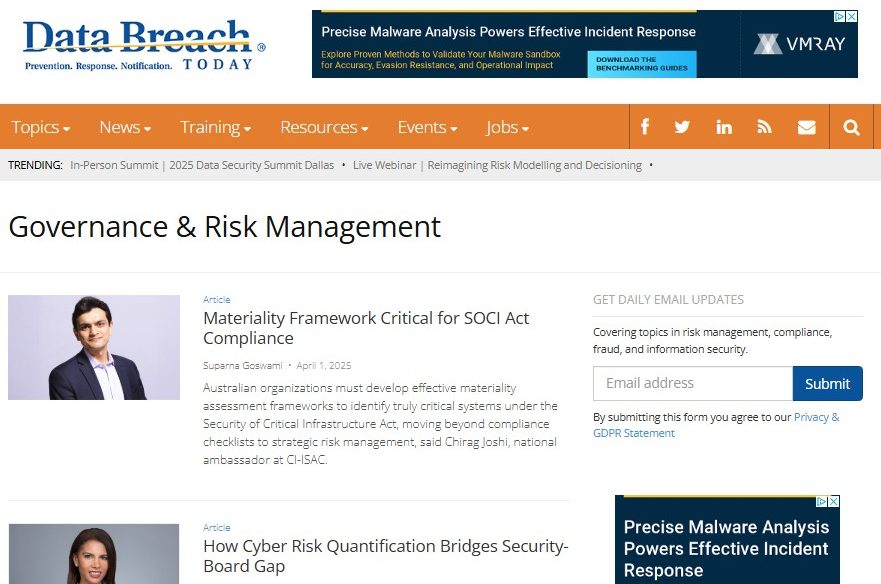
Task: Visit the LinkedIn icon link
Action: pos(724,127)
